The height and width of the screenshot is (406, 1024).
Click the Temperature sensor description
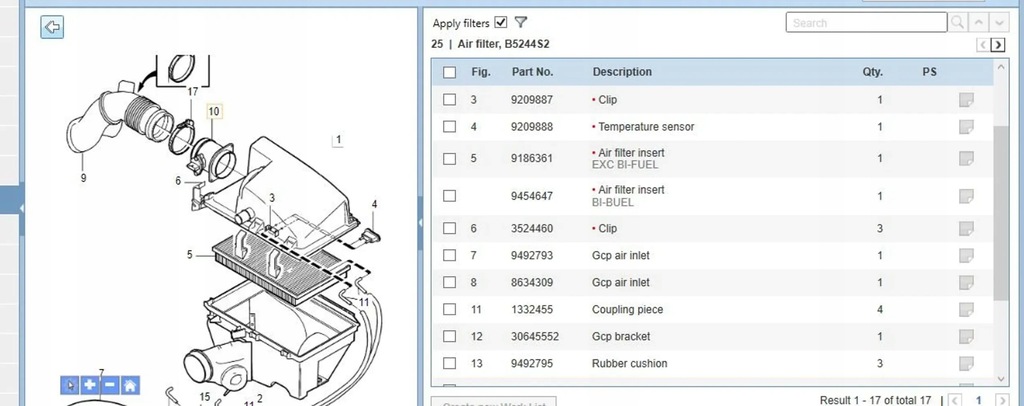646,127
